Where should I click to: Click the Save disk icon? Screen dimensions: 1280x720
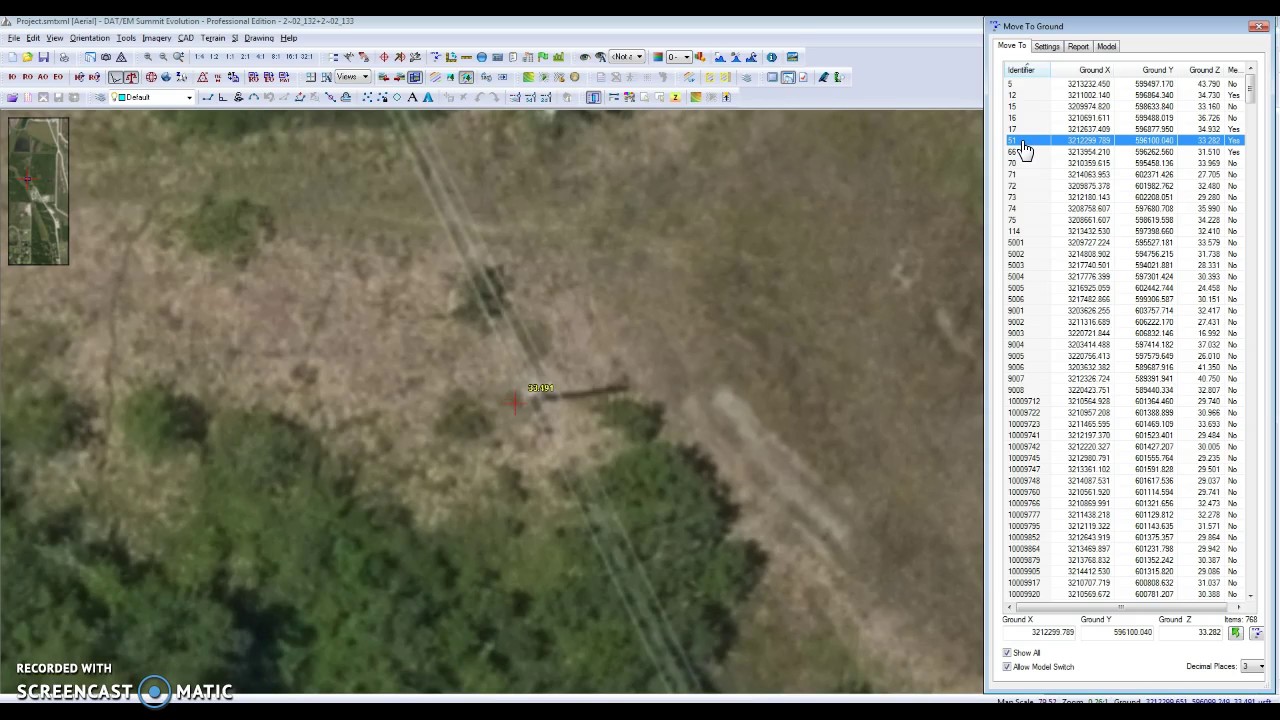coord(44,57)
